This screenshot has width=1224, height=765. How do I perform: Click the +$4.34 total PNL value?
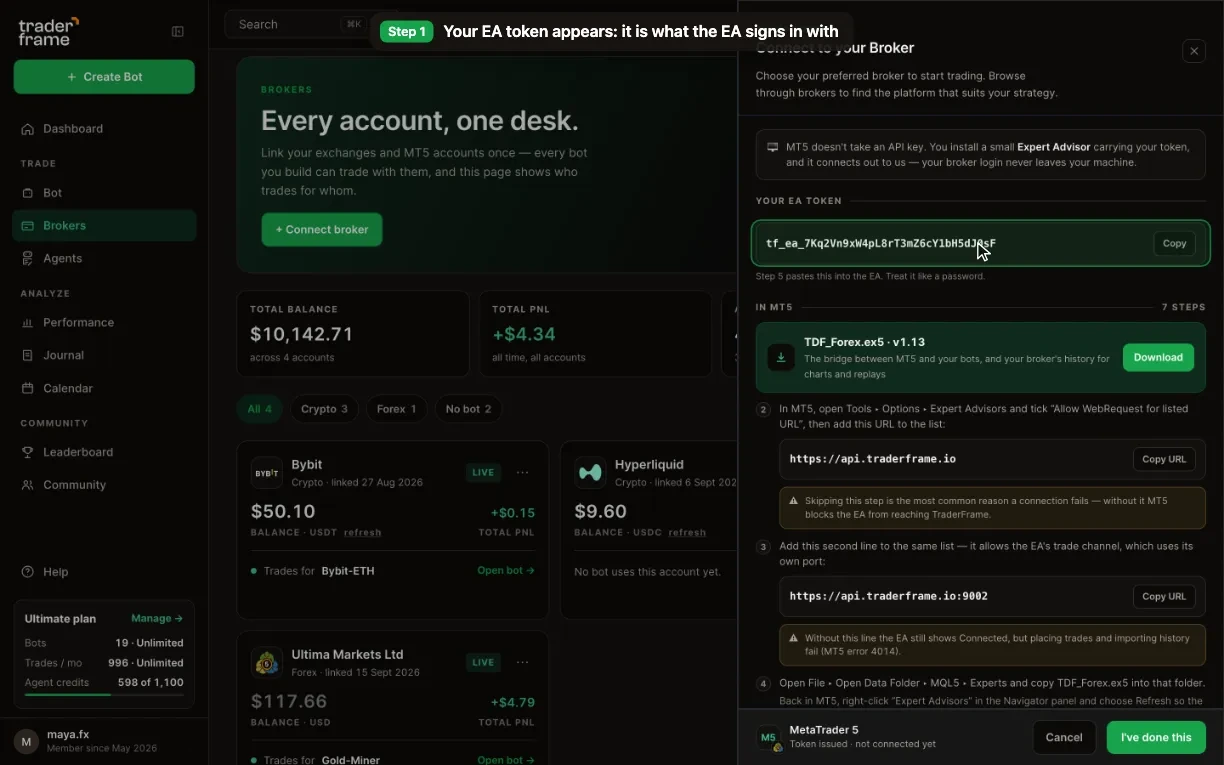[x=523, y=334]
